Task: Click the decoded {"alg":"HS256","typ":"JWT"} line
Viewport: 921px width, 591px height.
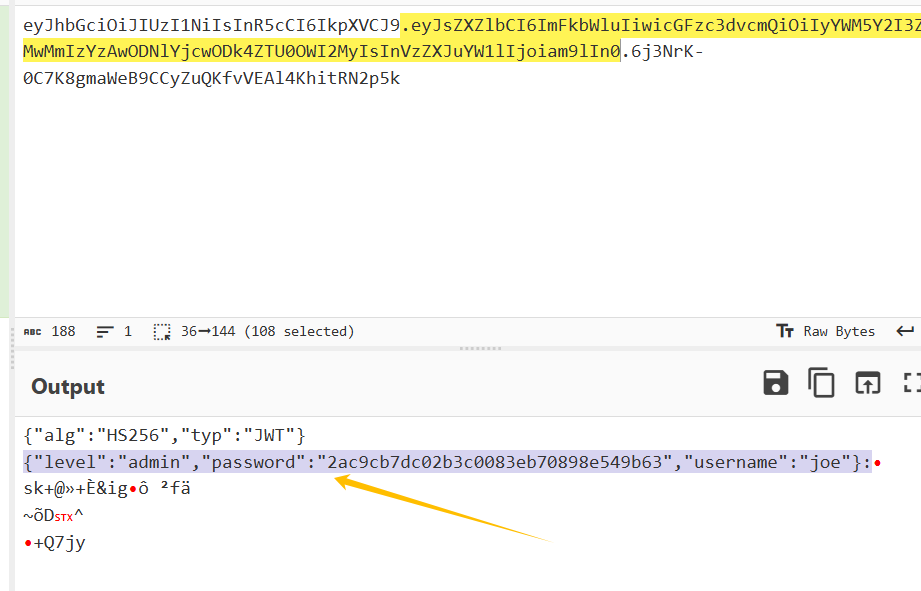Action: 164,435
